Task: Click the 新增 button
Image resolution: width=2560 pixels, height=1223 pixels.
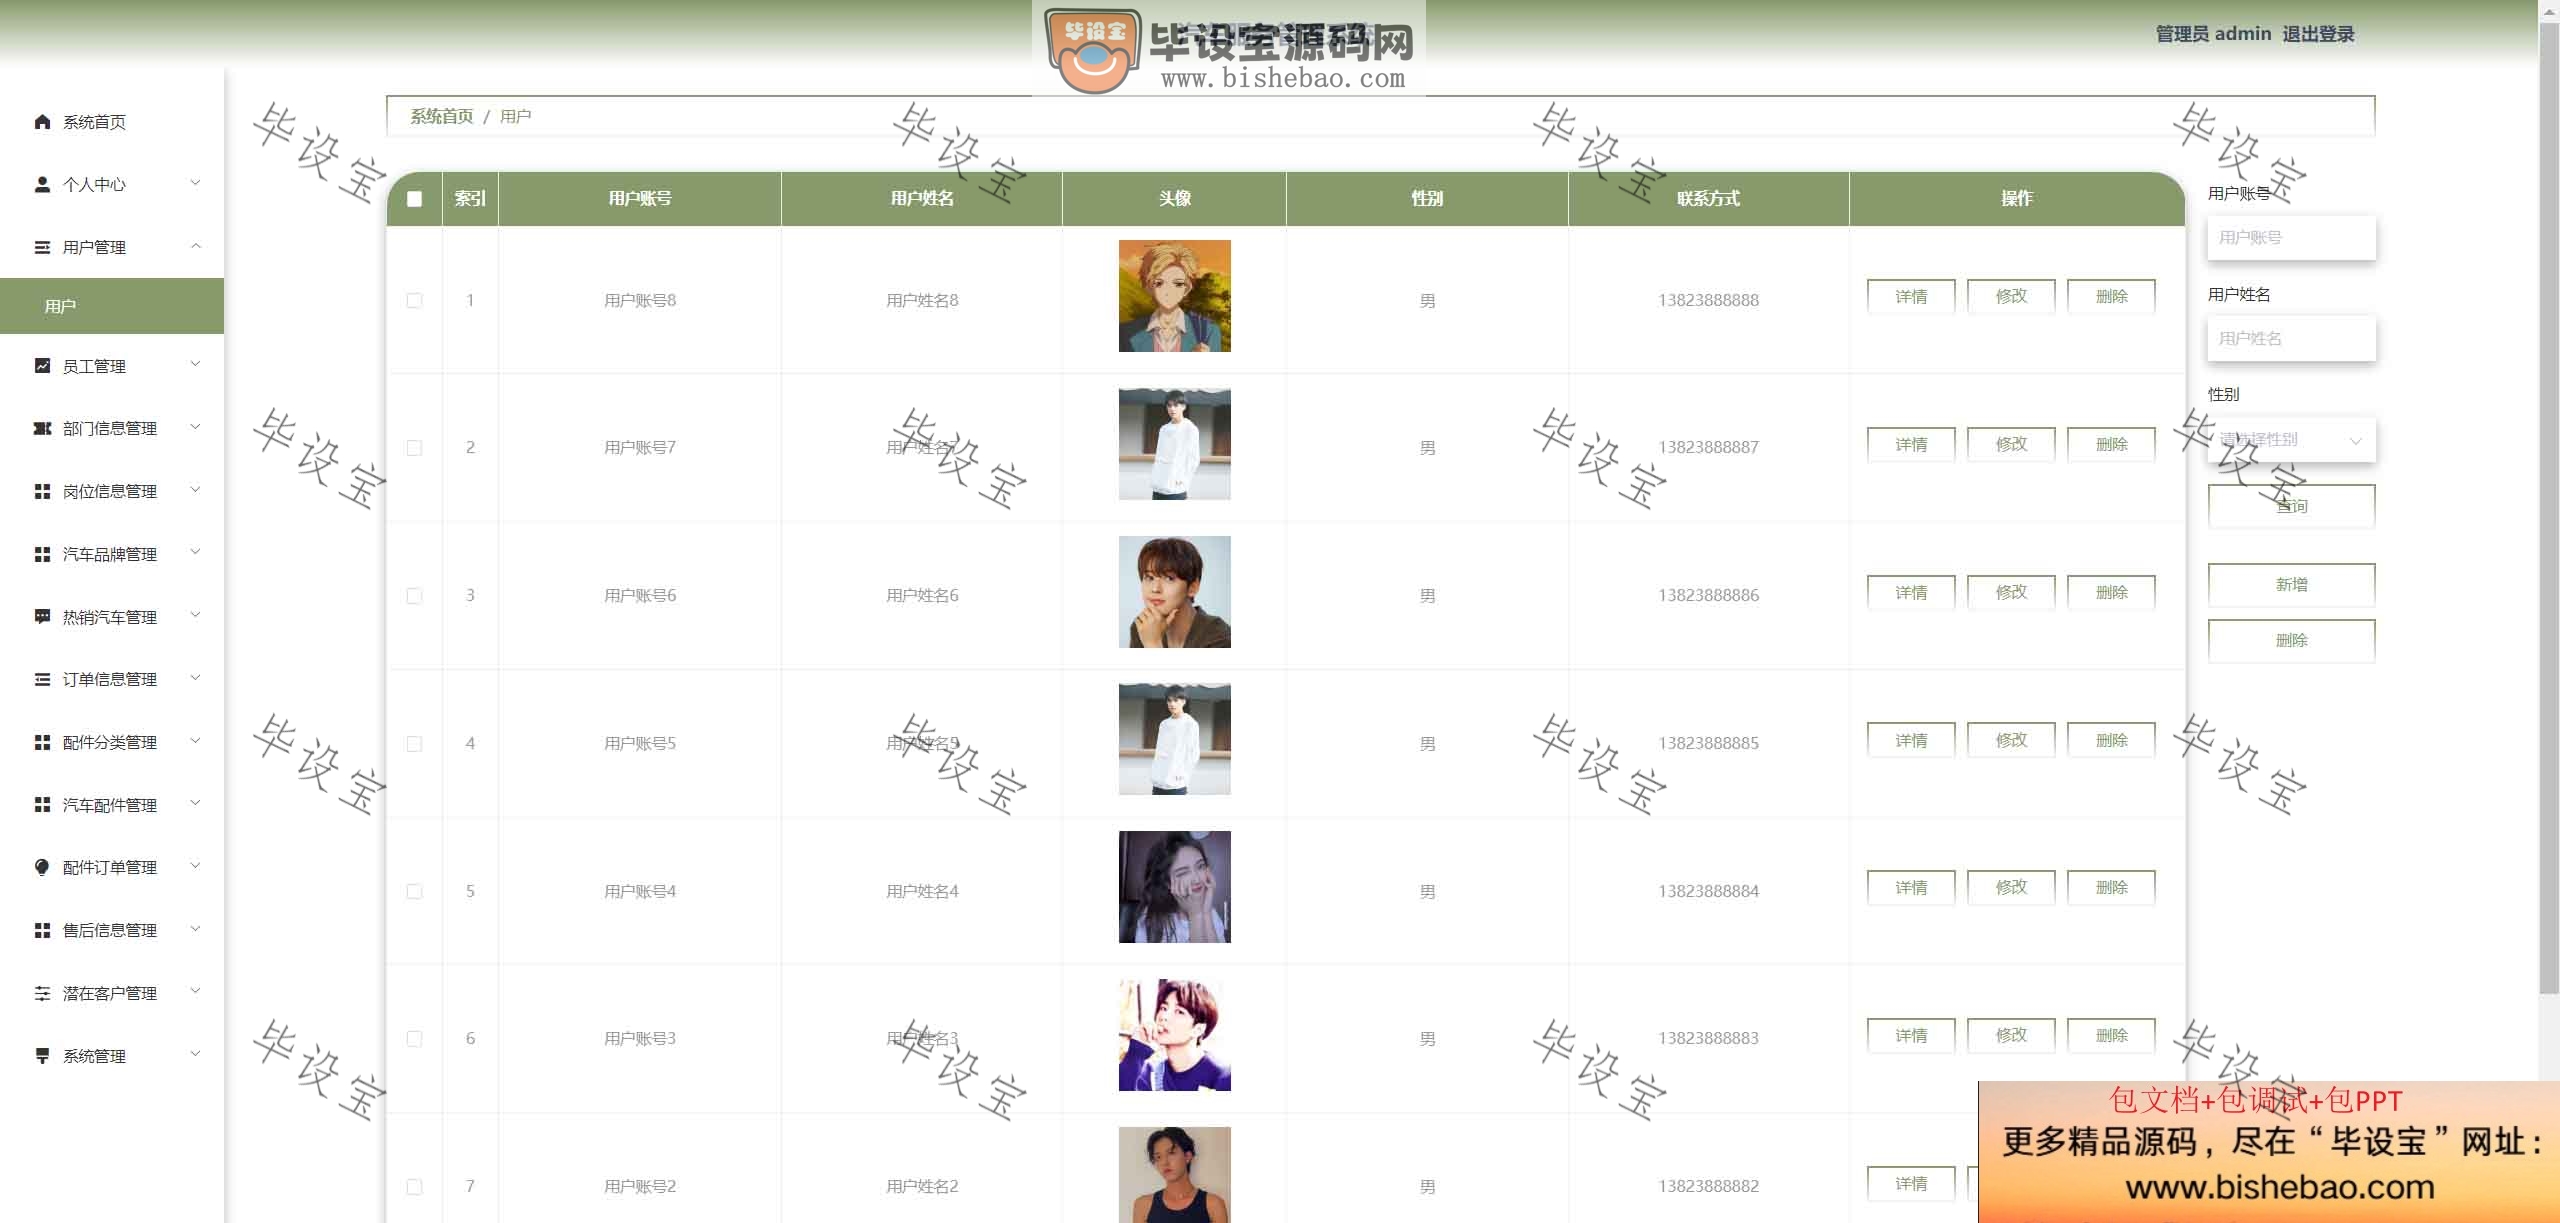Action: point(2291,585)
